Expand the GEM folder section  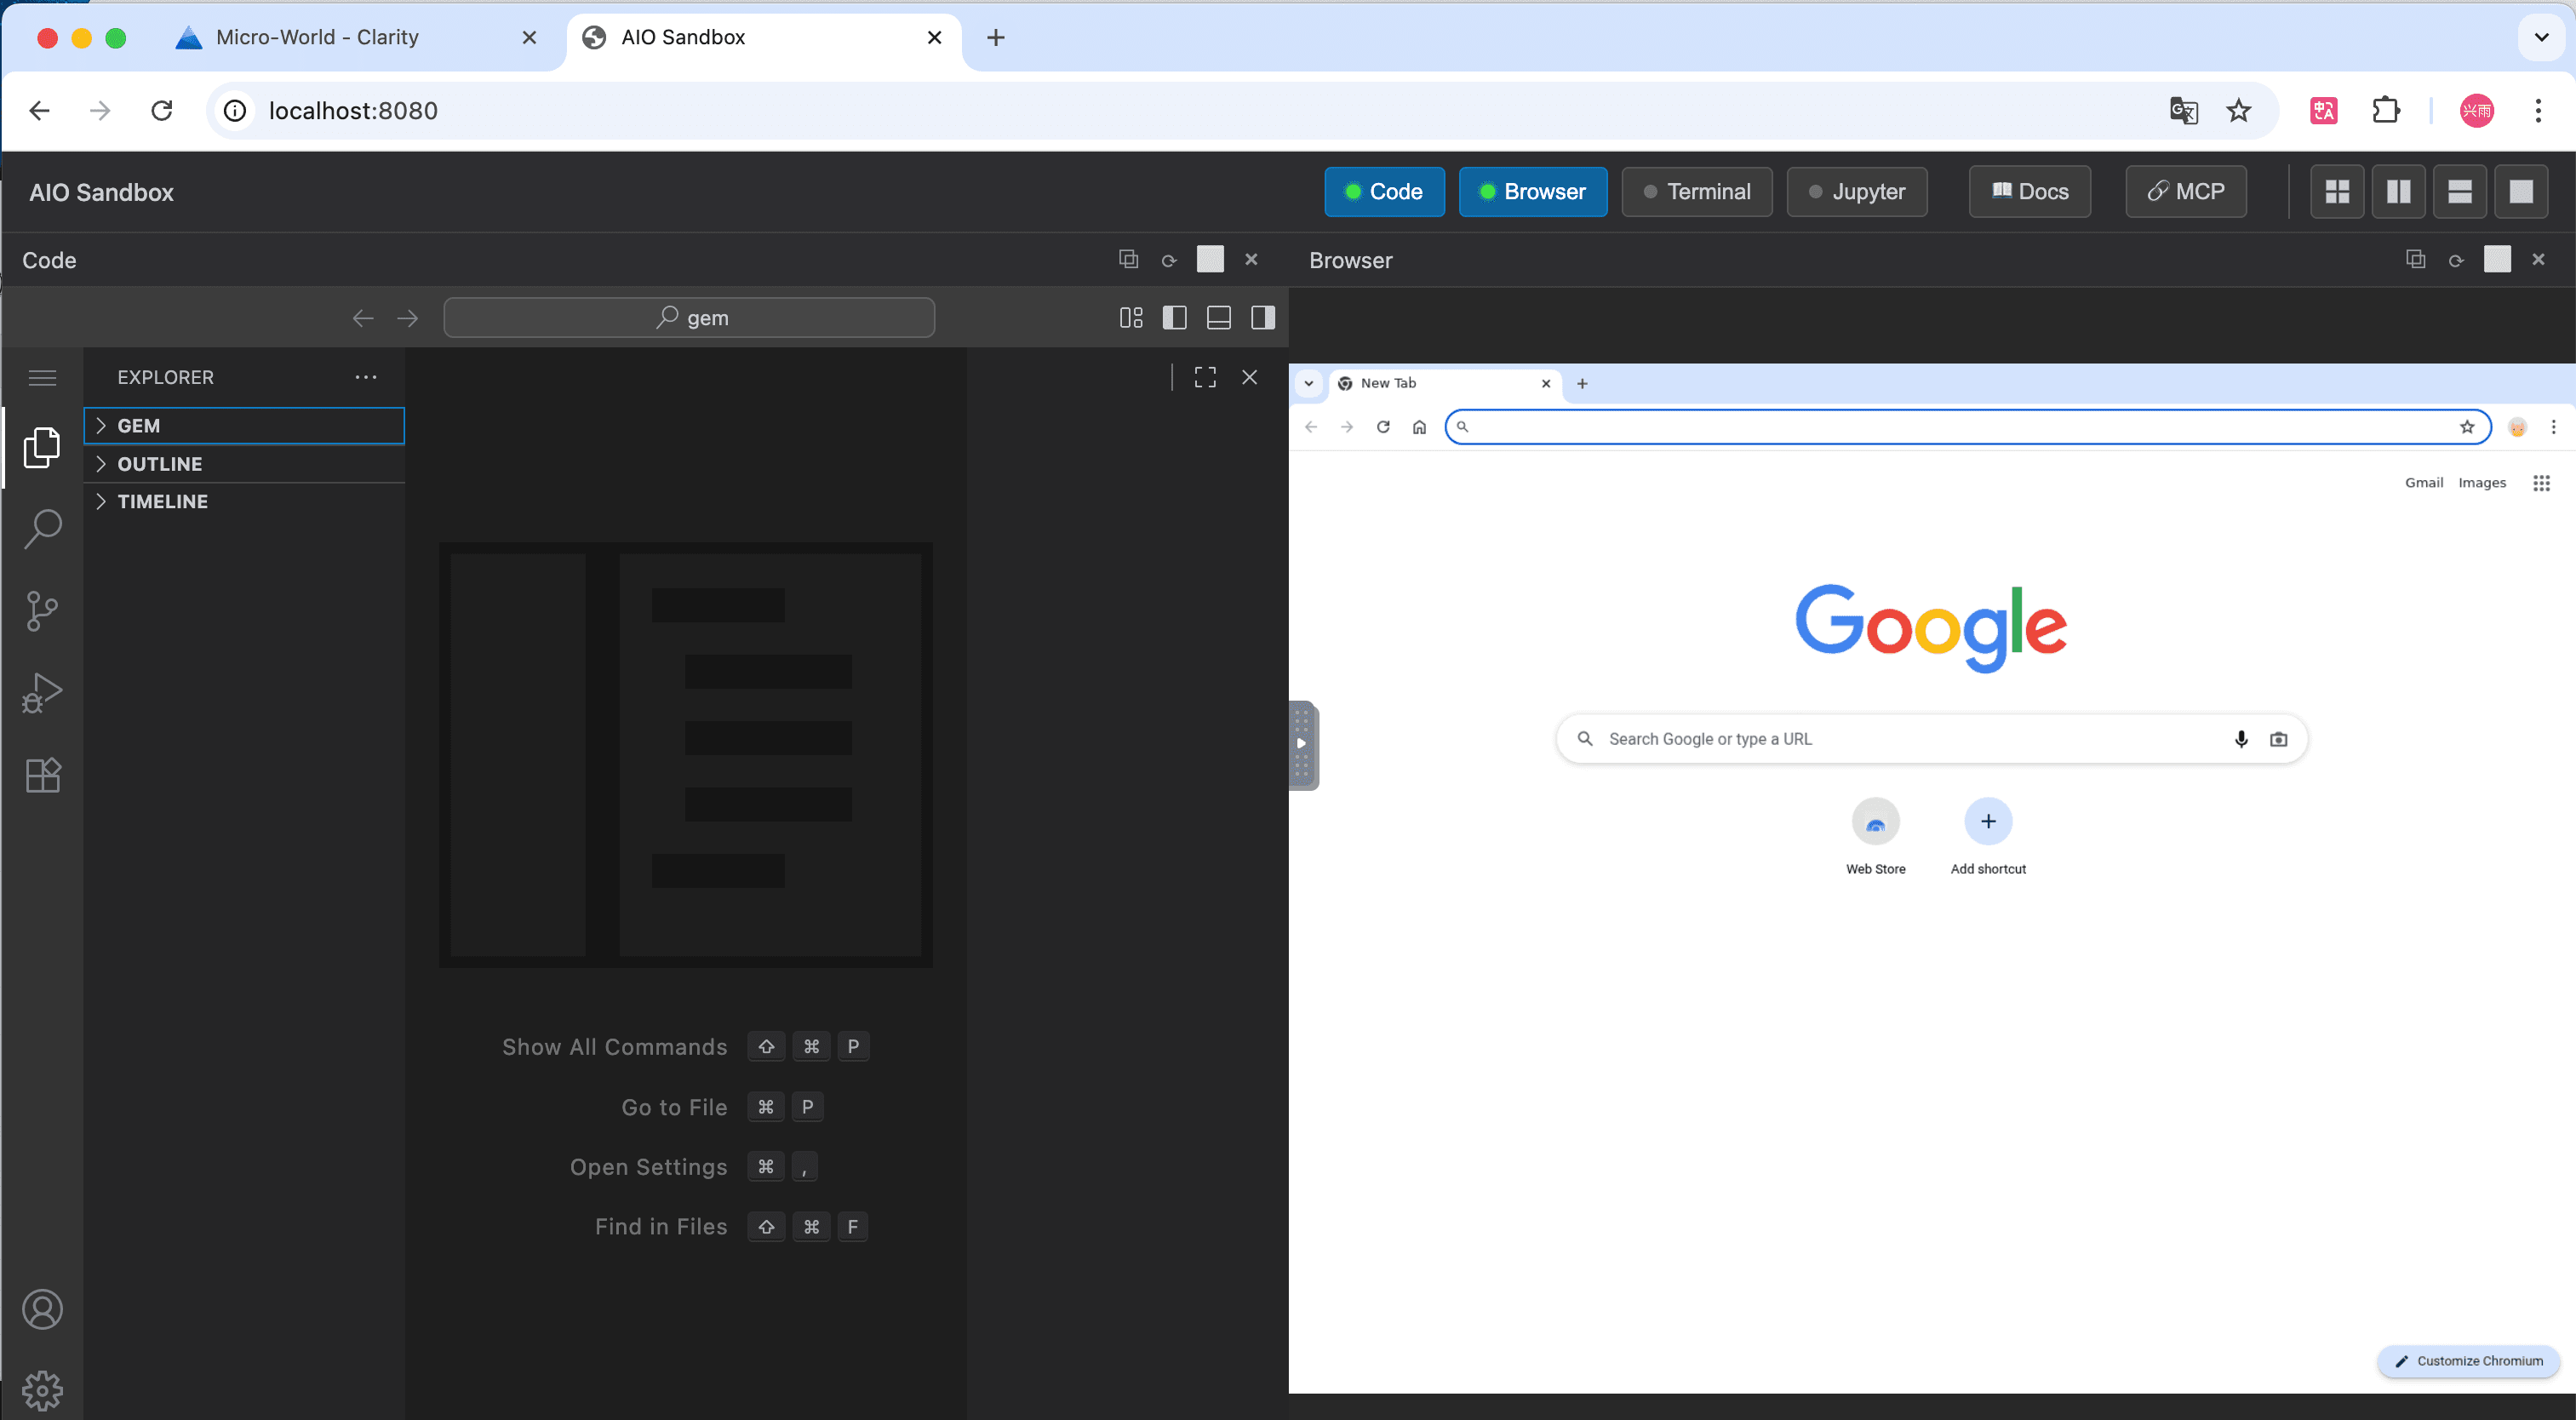pyautogui.click(x=139, y=425)
